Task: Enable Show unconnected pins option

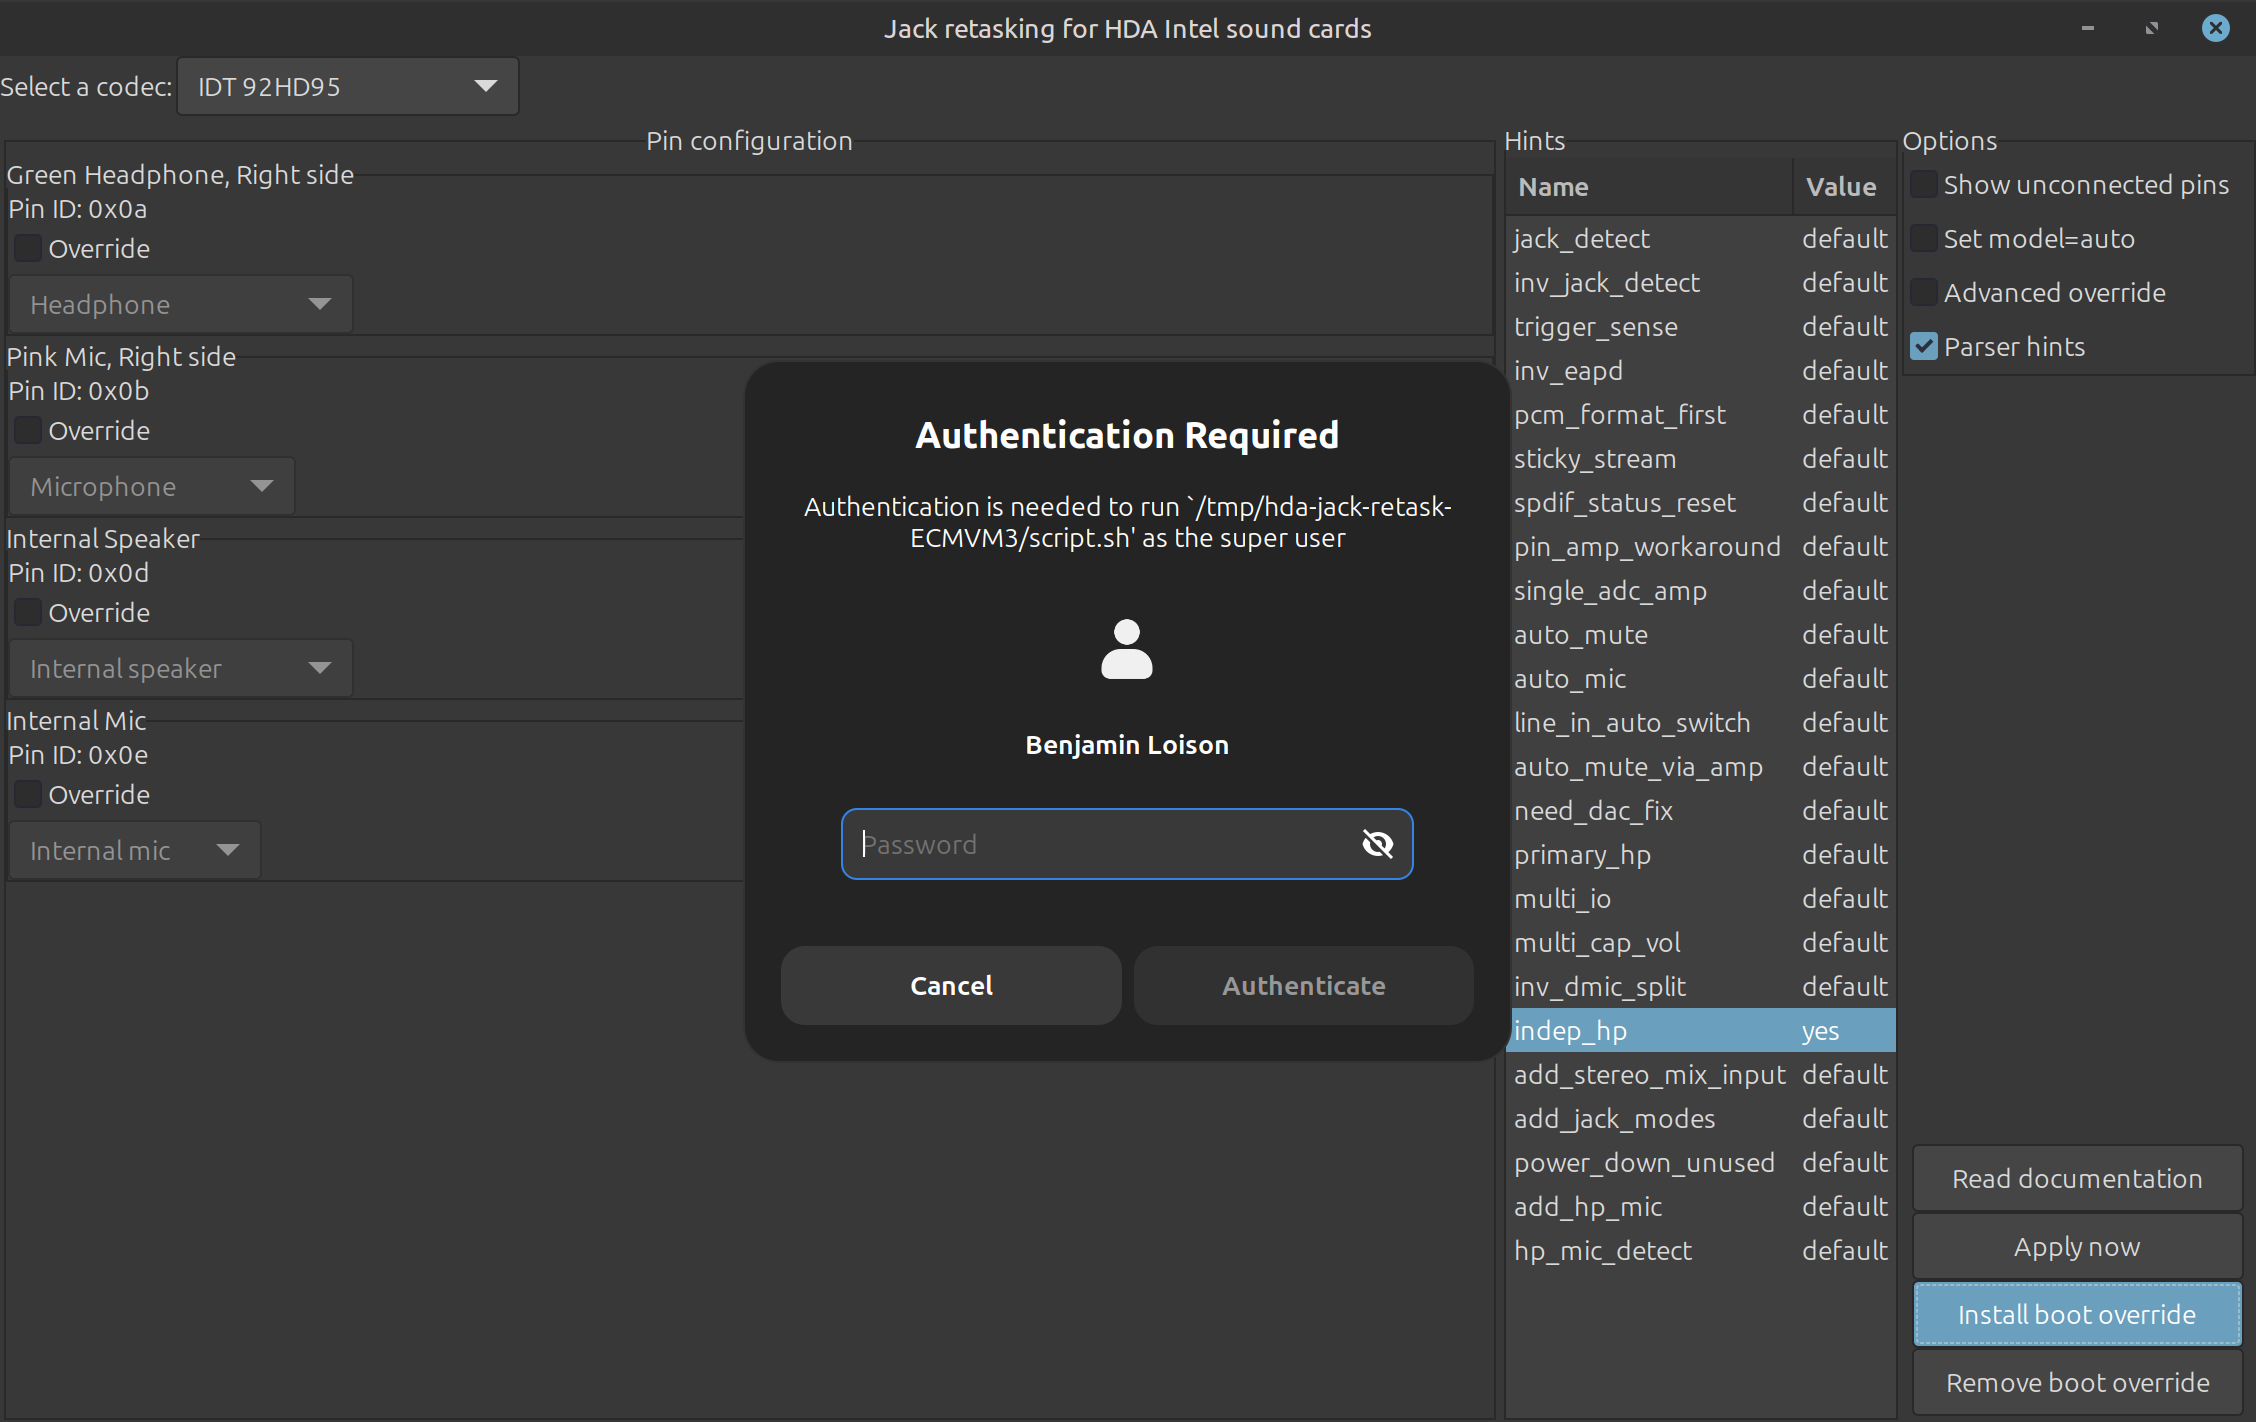Action: (x=1923, y=185)
